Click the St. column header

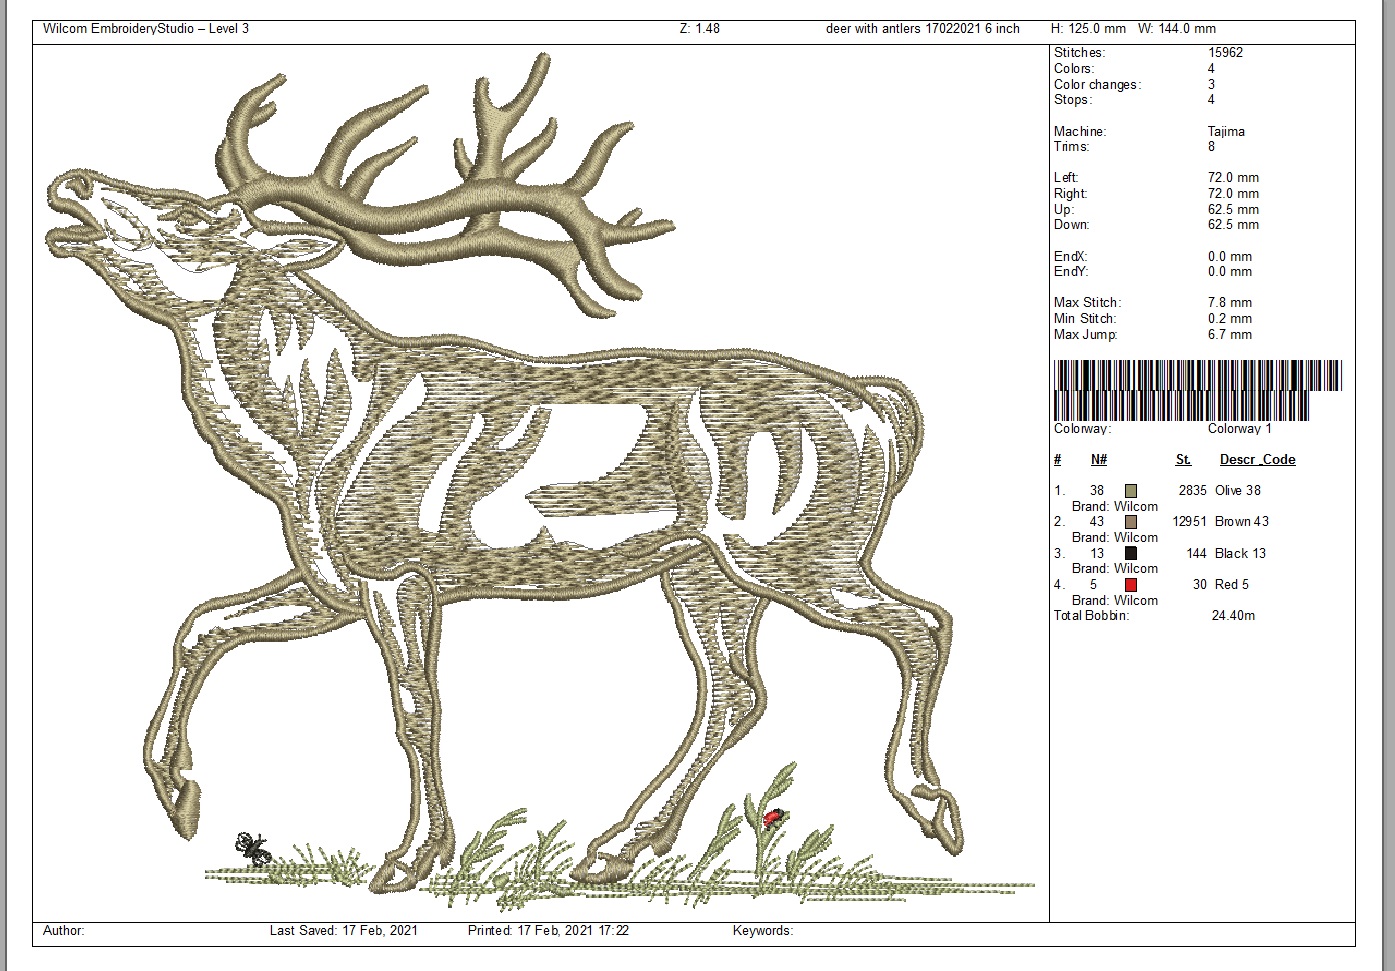pyautogui.click(x=1183, y=460)
